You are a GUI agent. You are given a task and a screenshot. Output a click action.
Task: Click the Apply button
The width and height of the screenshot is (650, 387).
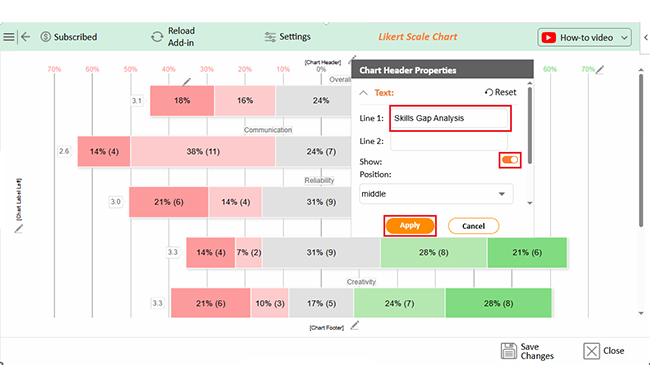coord(410,226)
